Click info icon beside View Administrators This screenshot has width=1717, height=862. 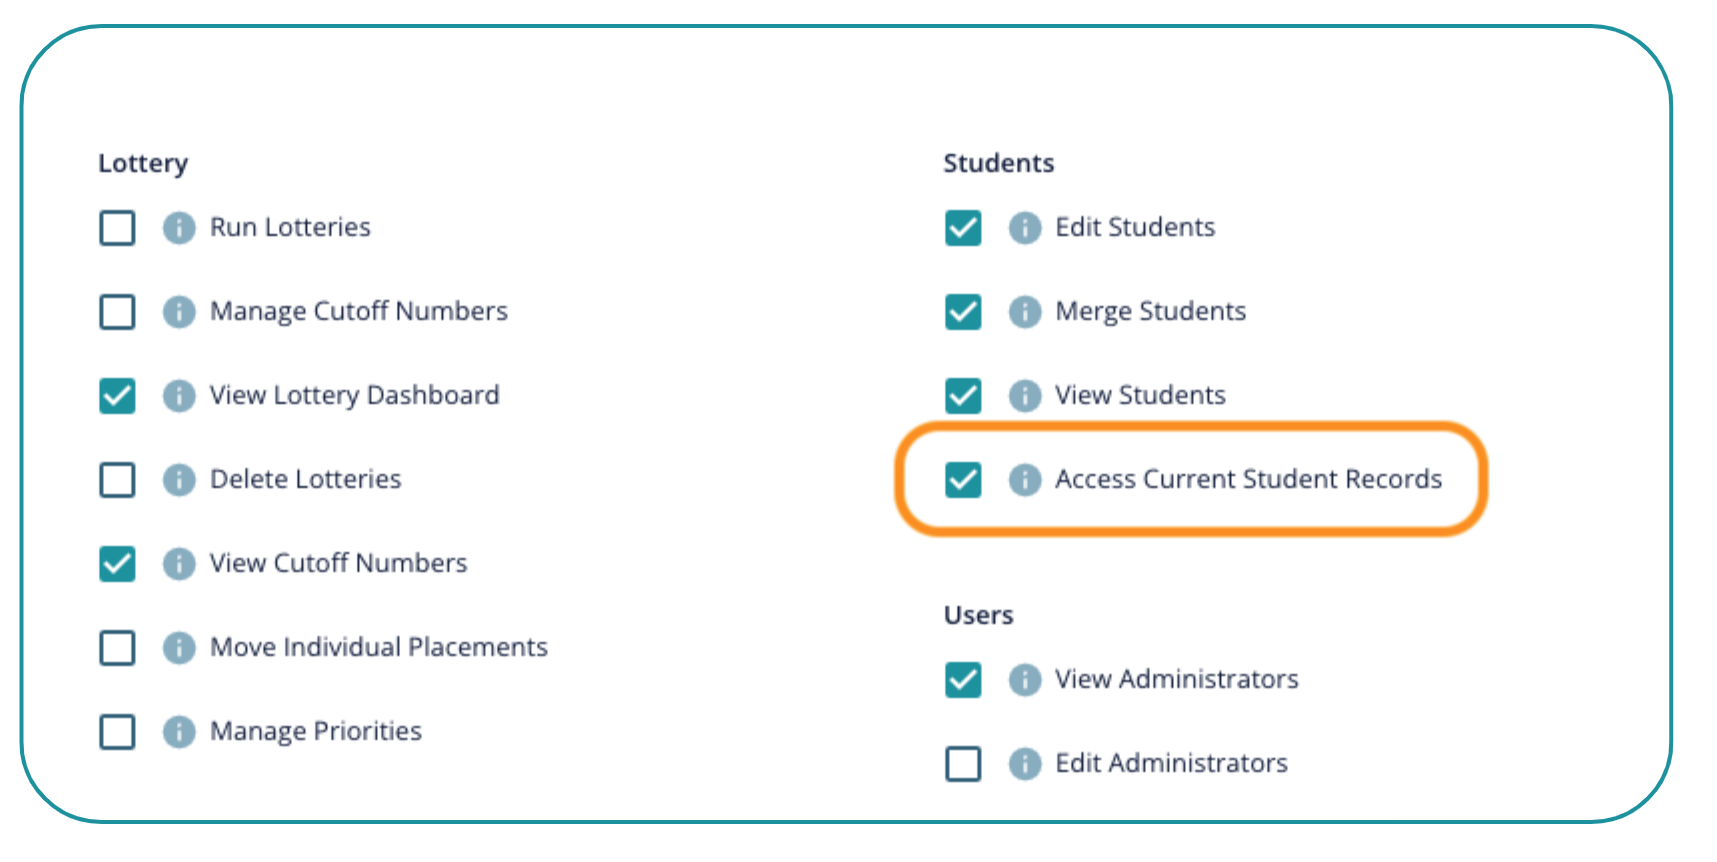[x=1024, y=680]
